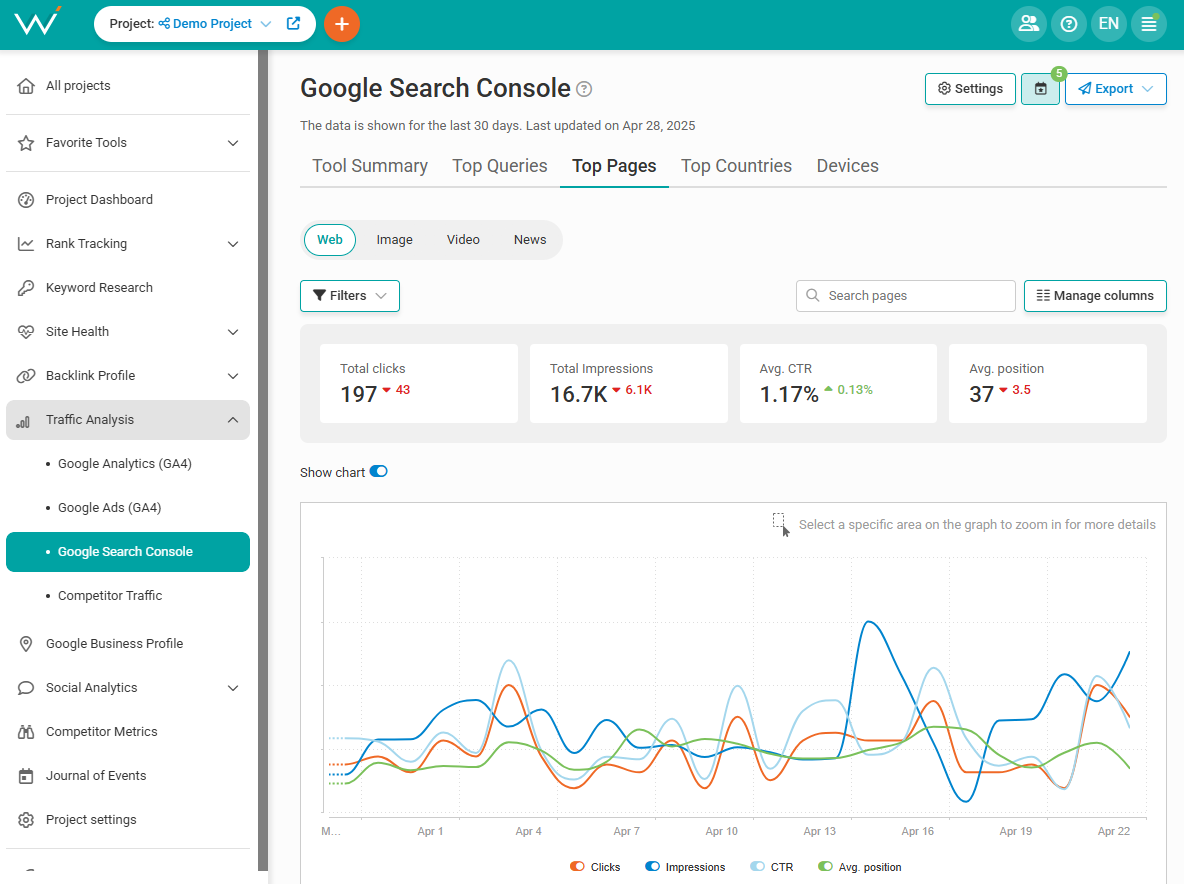Open the calendar events button with badge
This screenshot has width=1184, height=884.
(1041, 89)
